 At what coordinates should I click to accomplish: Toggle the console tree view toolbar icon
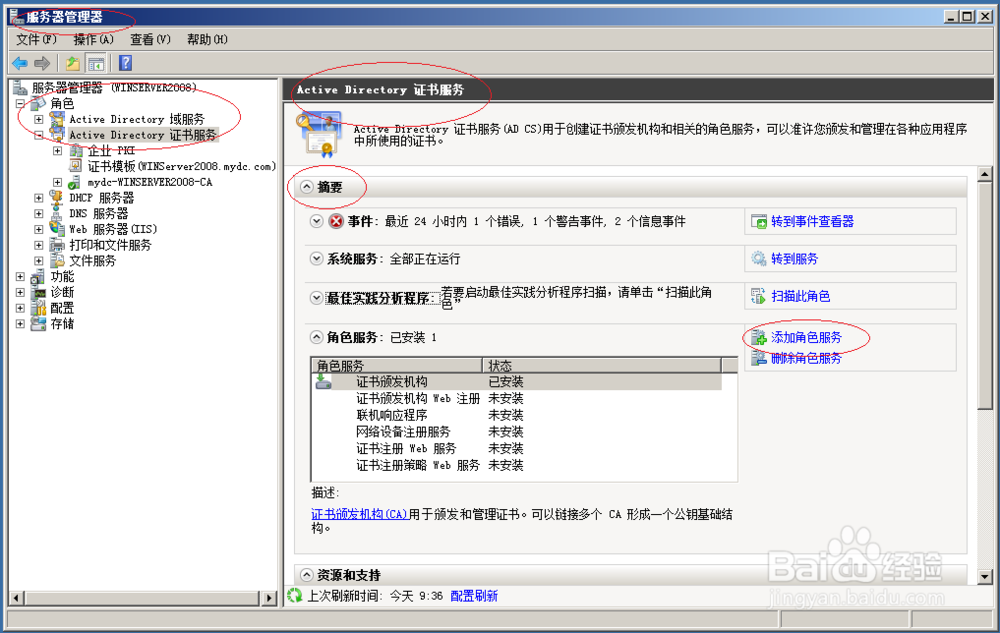coord(95,62)
